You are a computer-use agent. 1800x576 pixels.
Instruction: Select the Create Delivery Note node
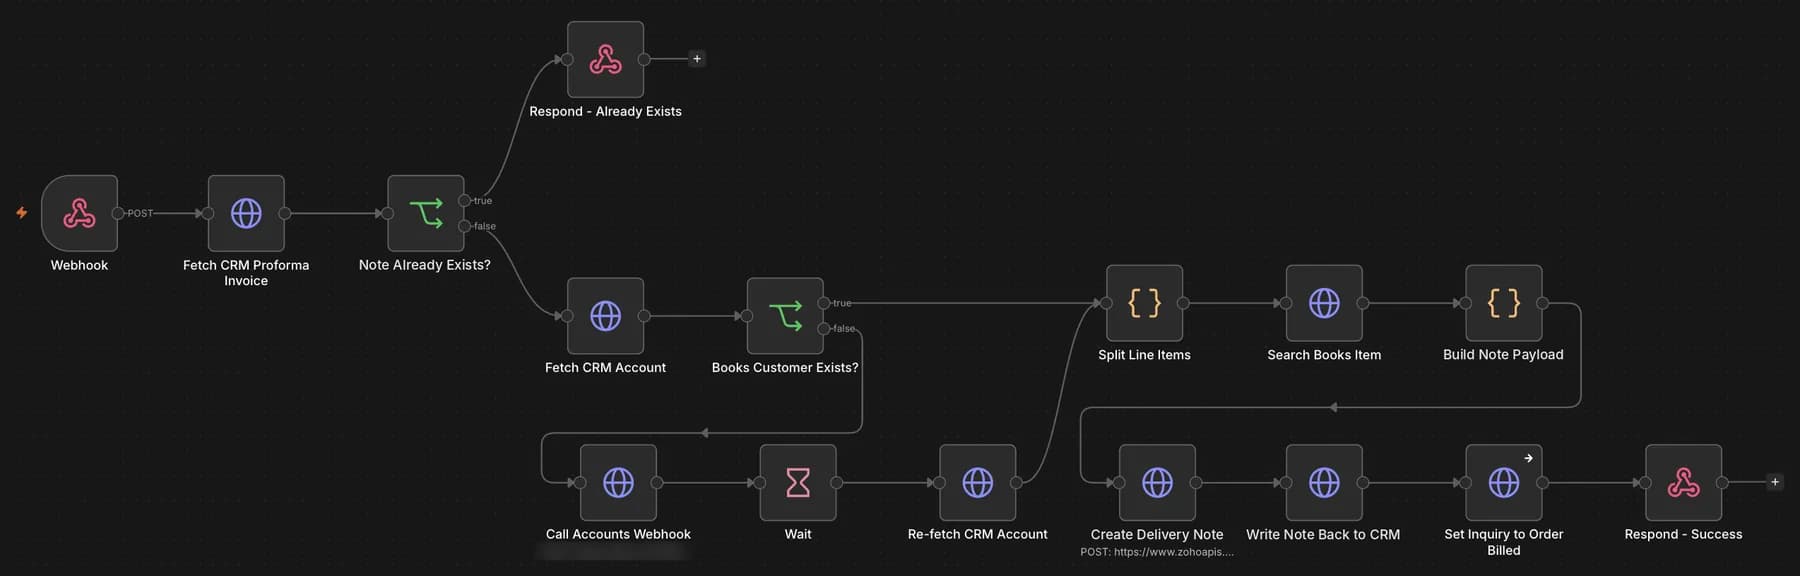[x=1157, y=483]
